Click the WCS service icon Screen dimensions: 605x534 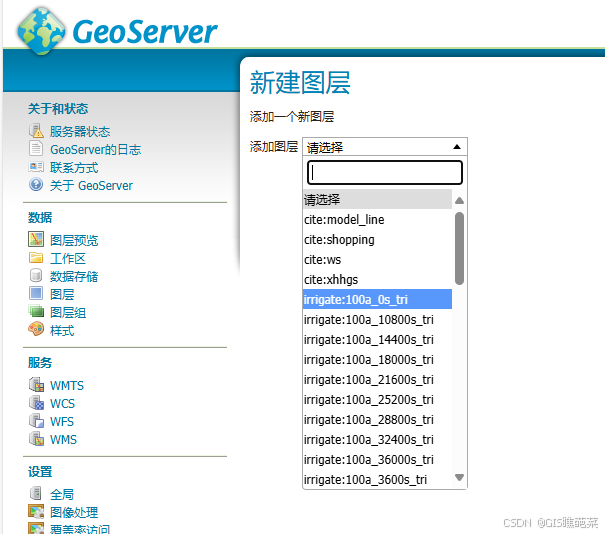pos(37,403)
